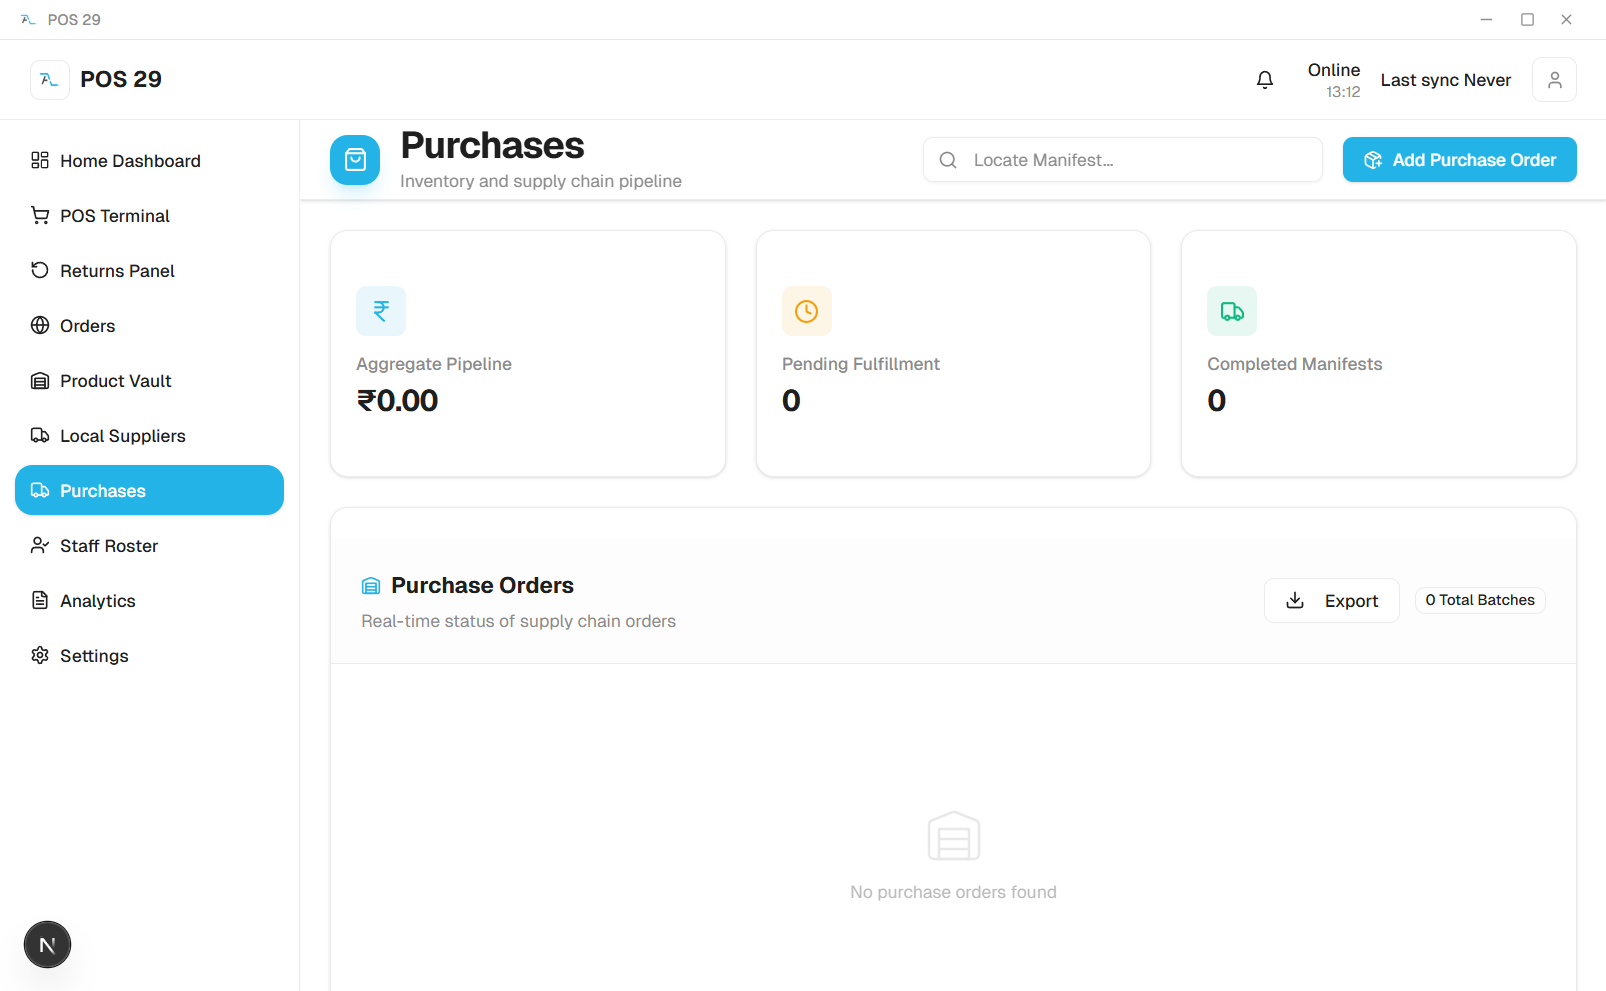Click the Pending Fulfillment label
Viewport: 1606px width, 991px height.
(860, 364)
